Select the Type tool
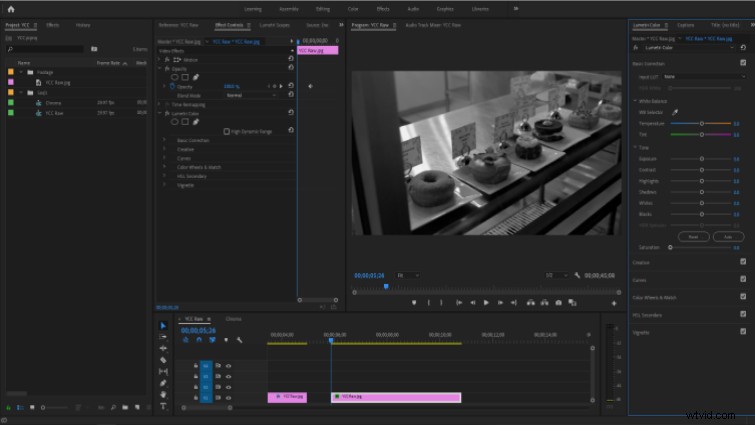This screenshot has height=425, width=755. click(x=163, y=406)
